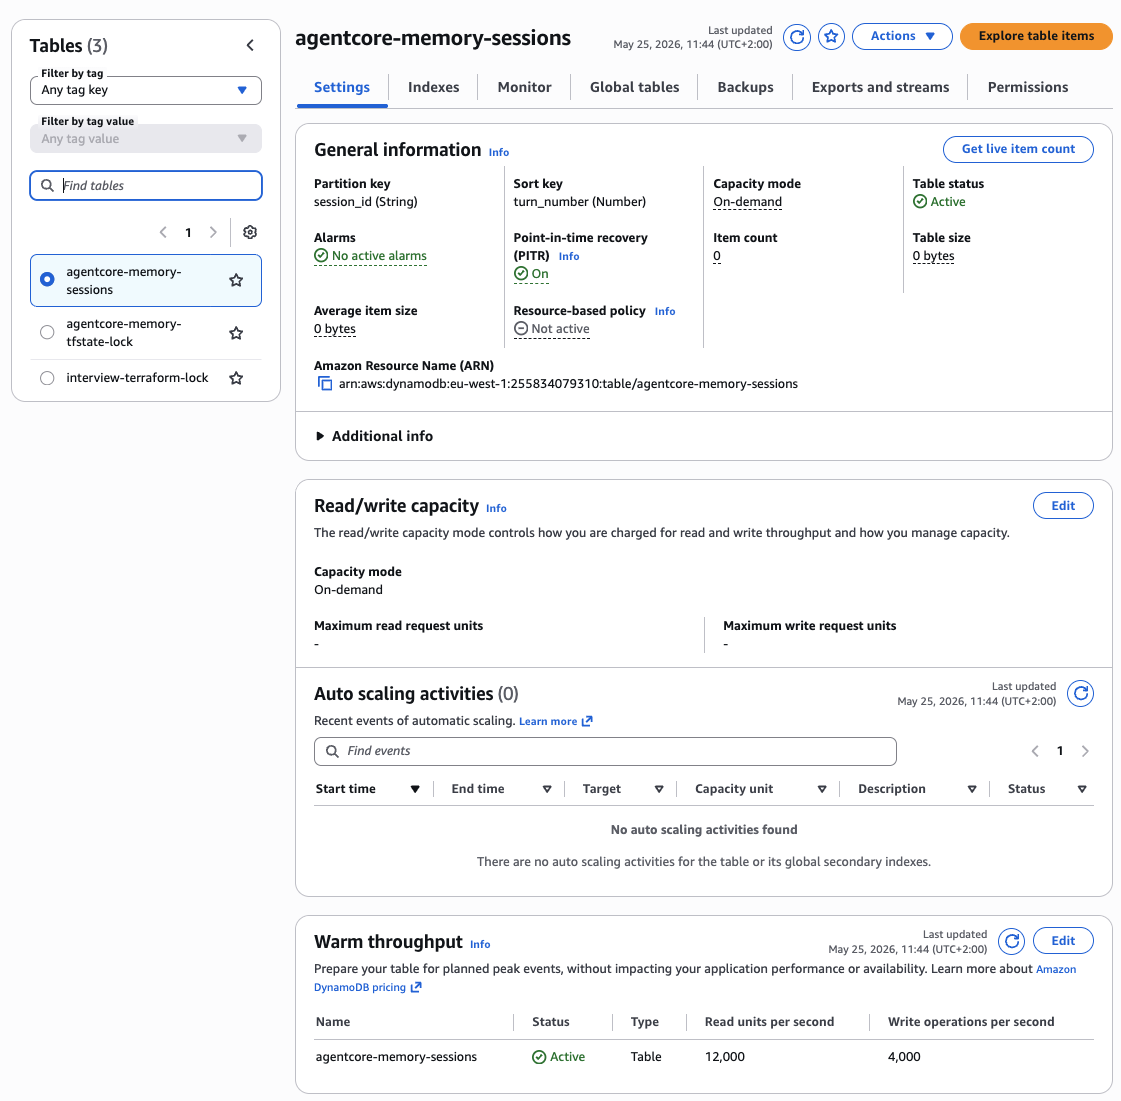
Task: Go to previous tables page
Action: 163,232
